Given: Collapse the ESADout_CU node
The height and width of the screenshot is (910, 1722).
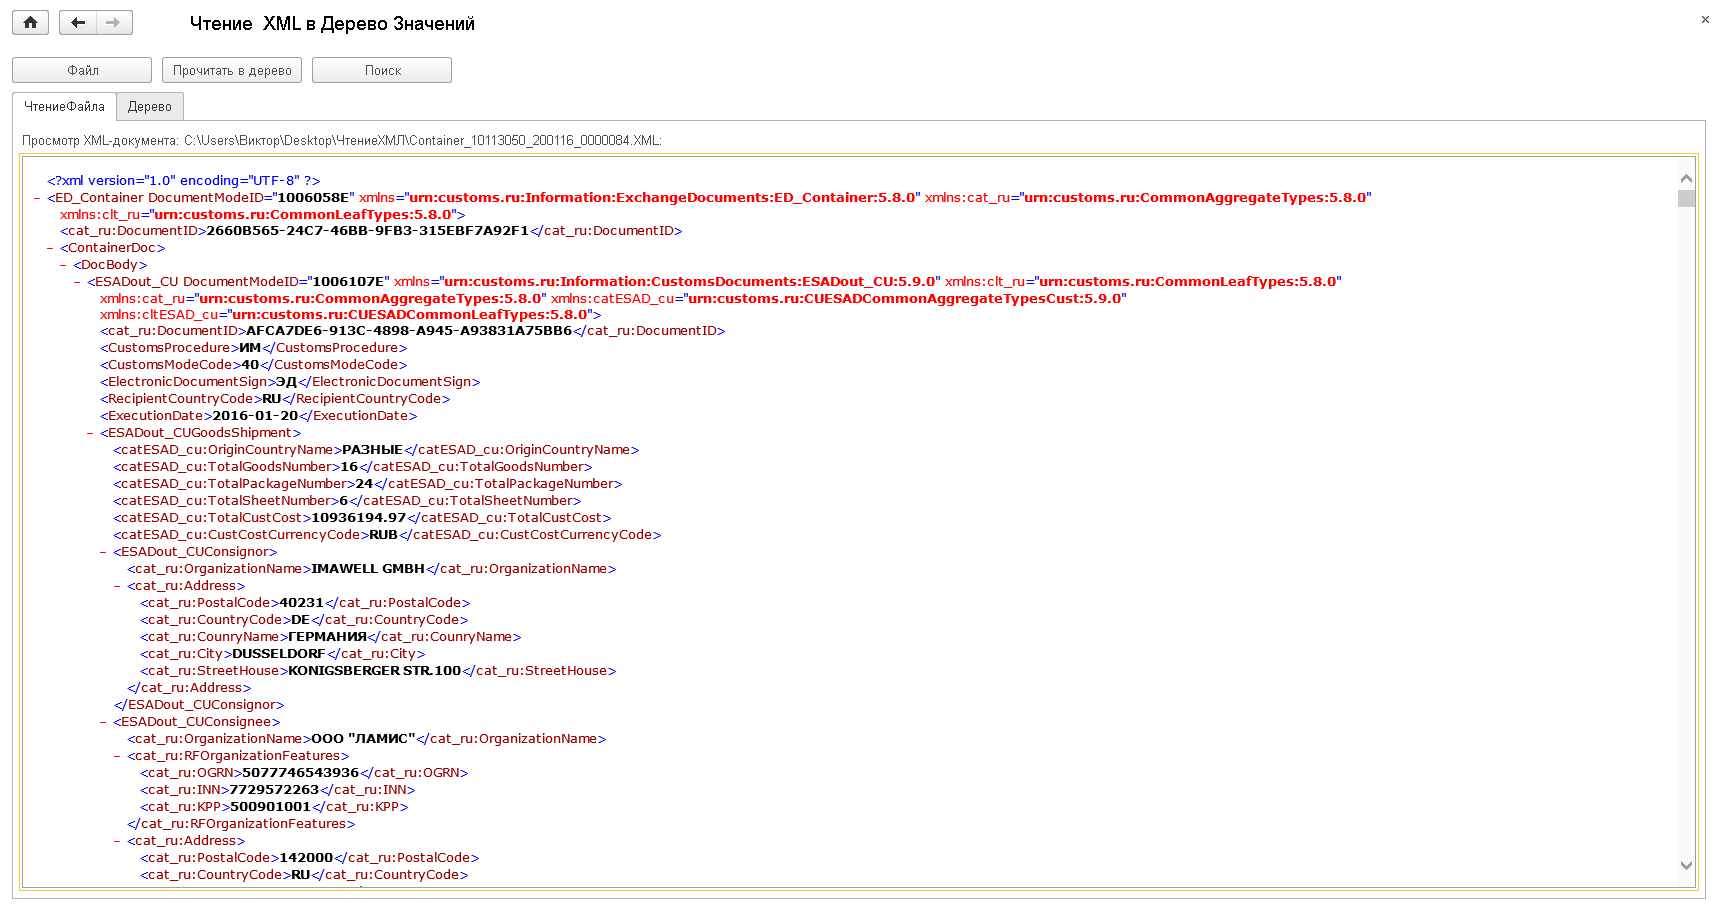Looking at the screenshot, I should point(77,282).
